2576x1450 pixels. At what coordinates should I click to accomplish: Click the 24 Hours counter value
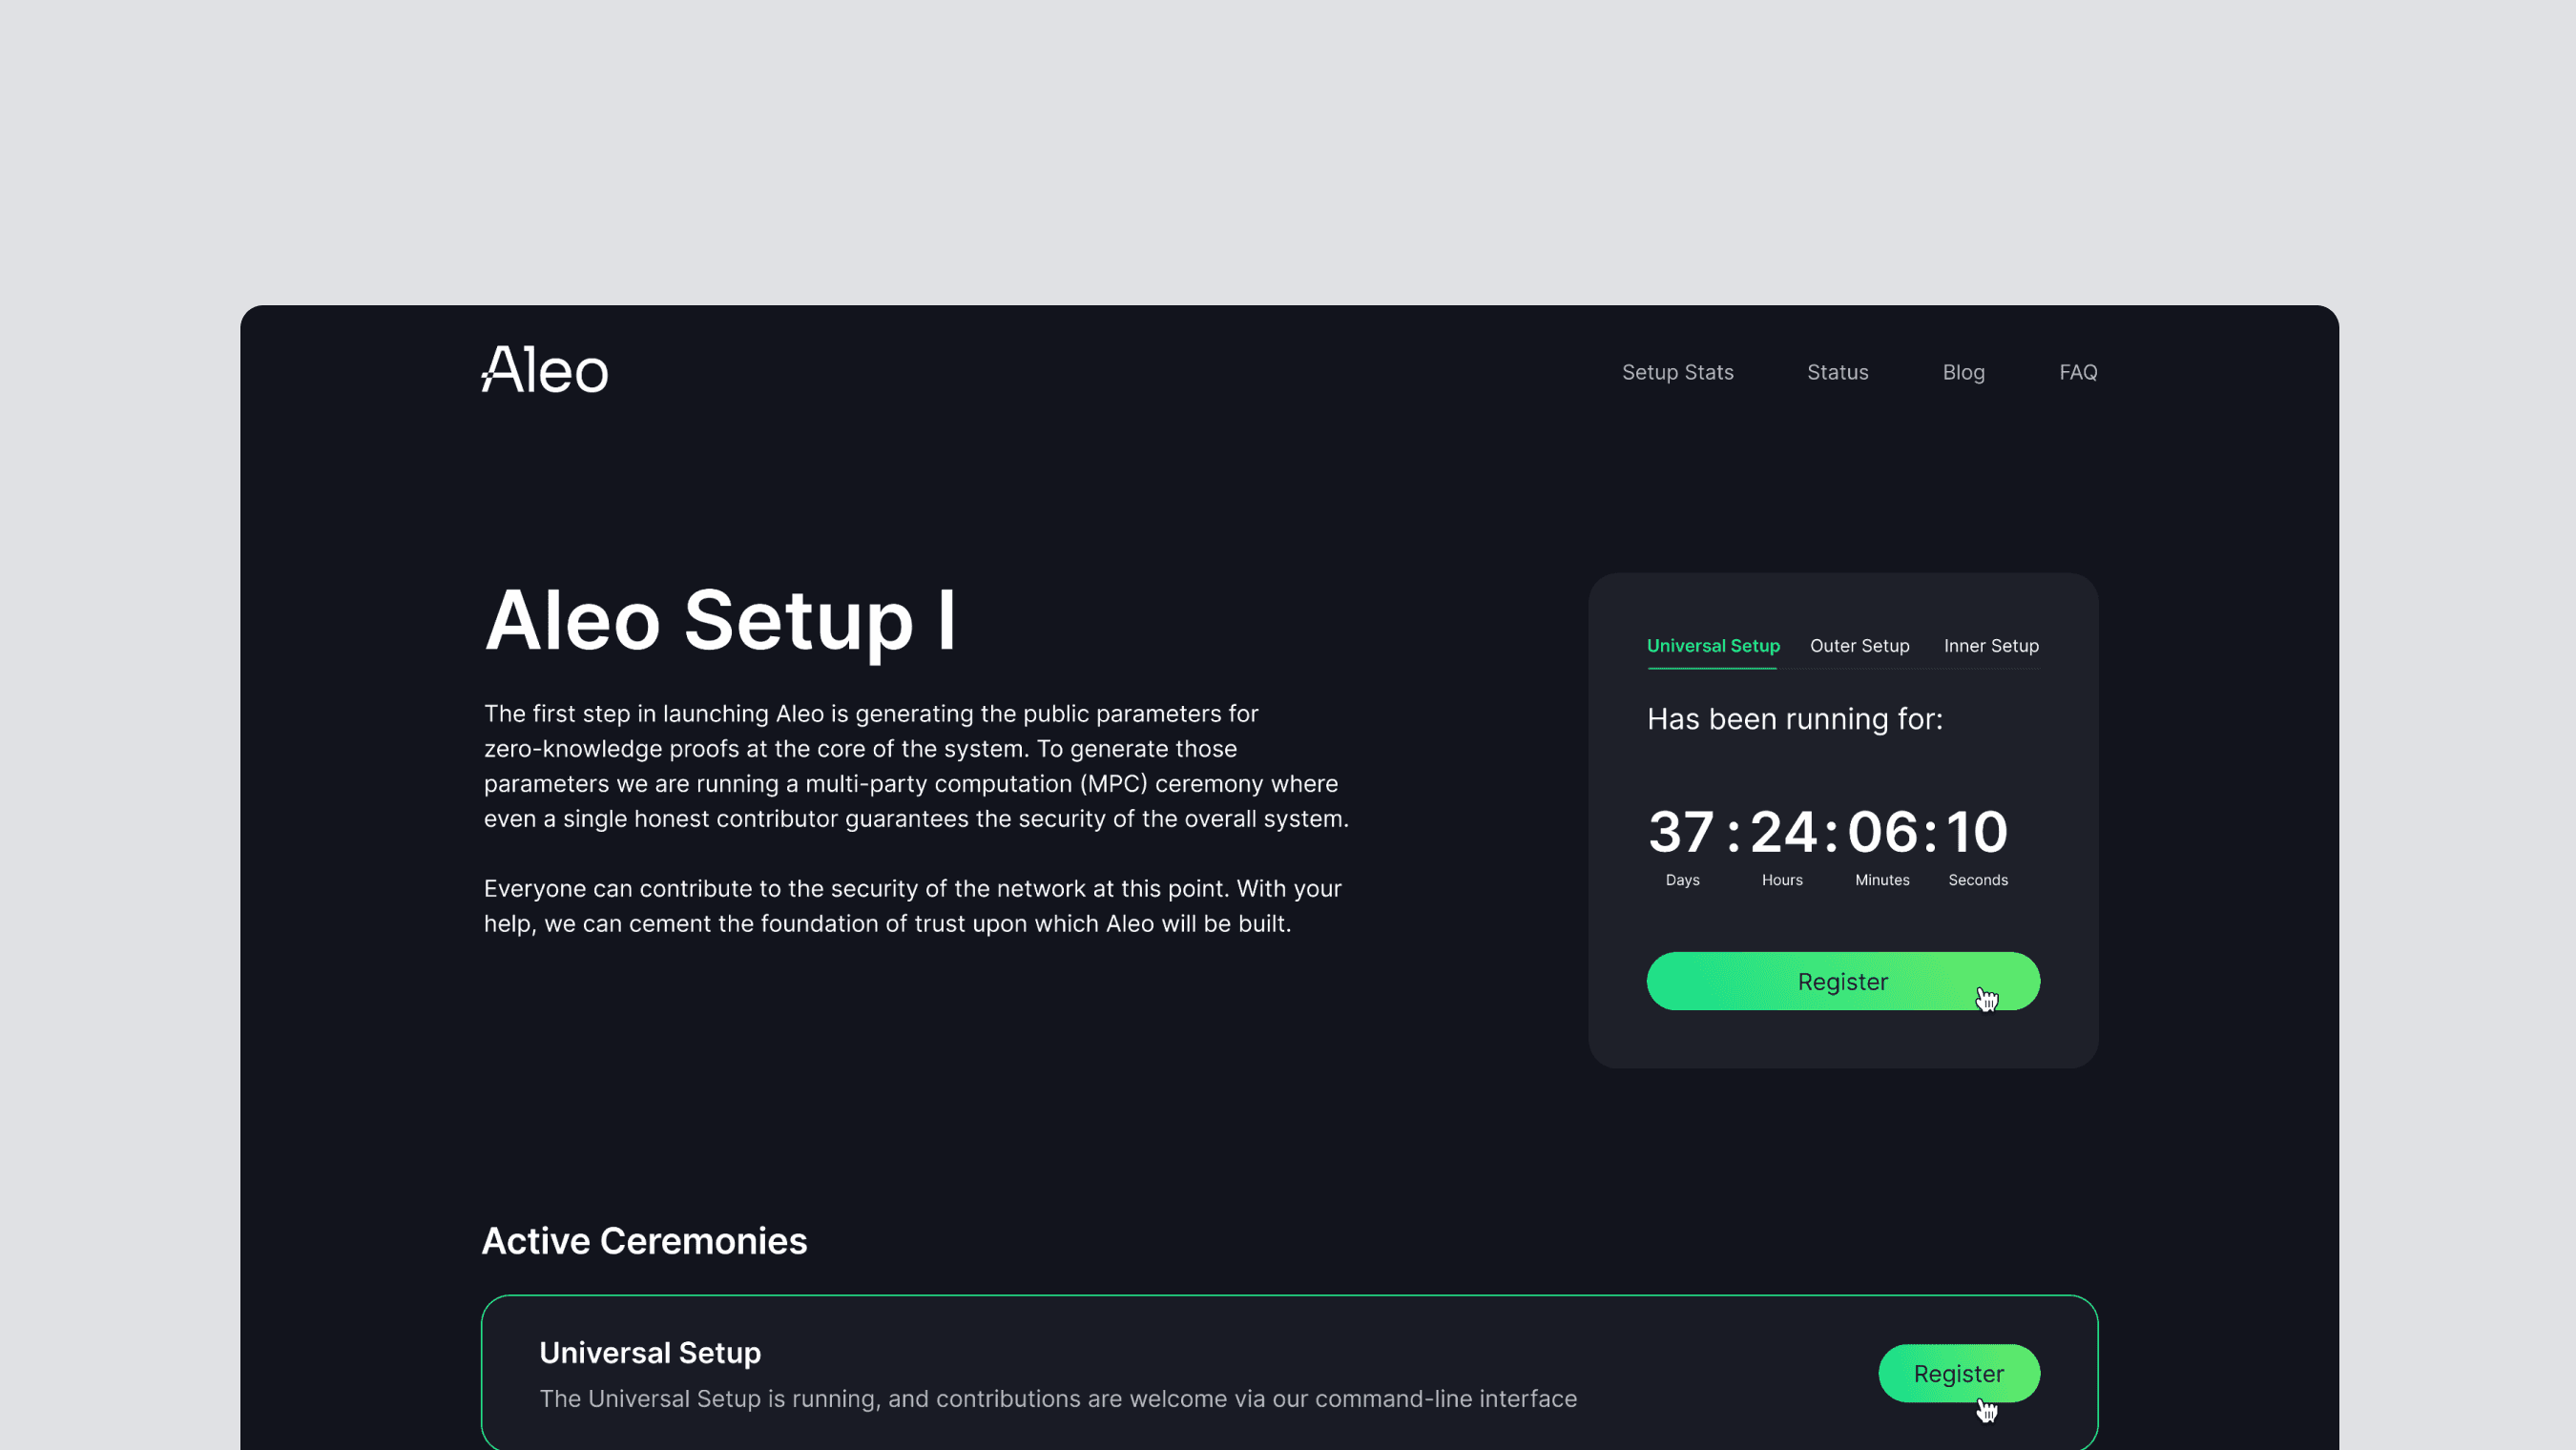coord(1783,832)
